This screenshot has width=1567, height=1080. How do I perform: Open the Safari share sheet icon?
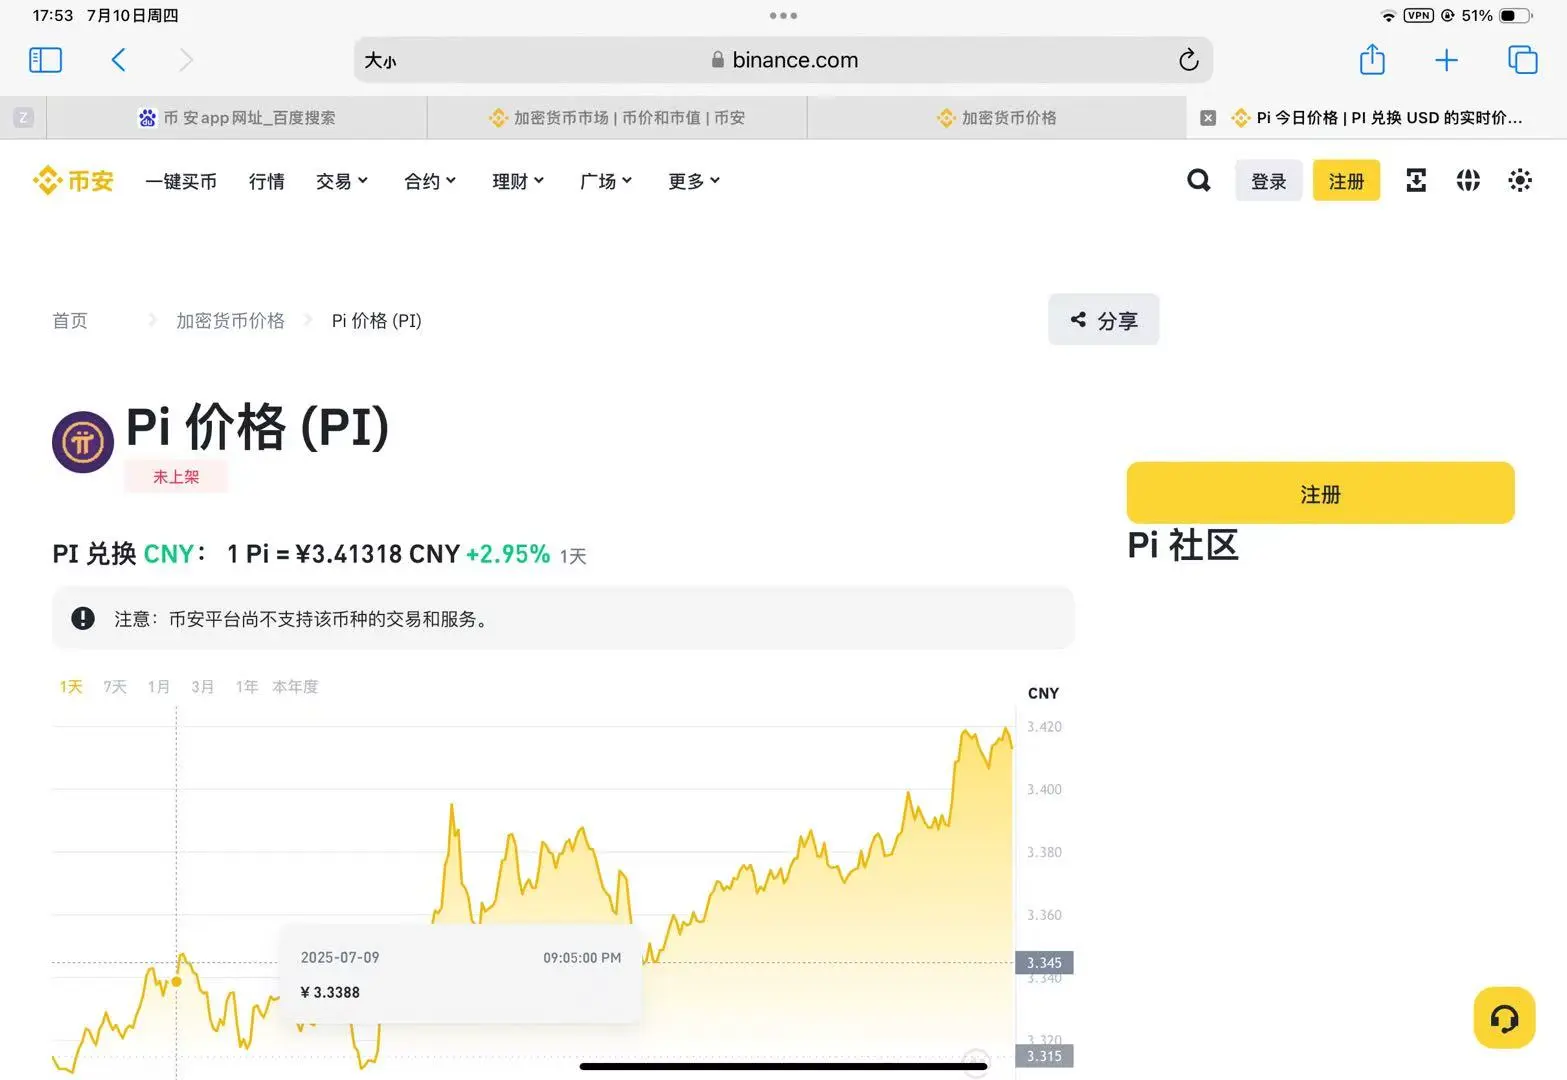point(1372,59)
